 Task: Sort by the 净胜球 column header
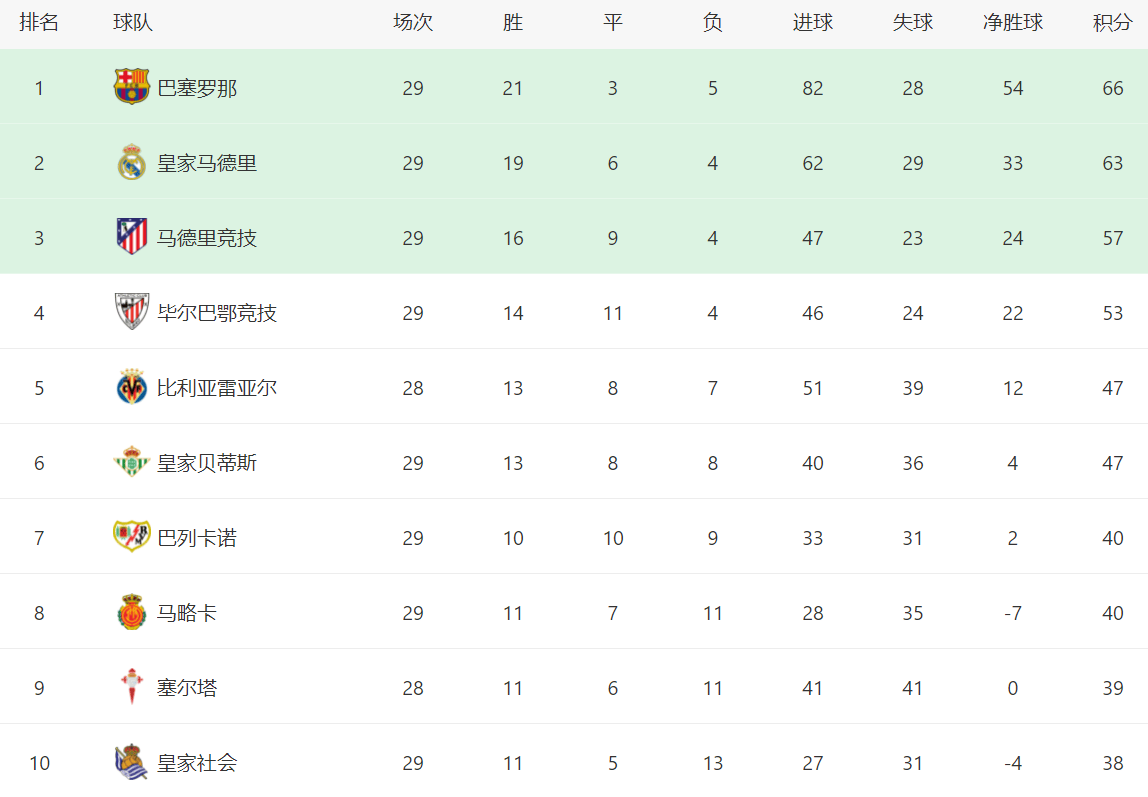click(x=1013, y=23)
